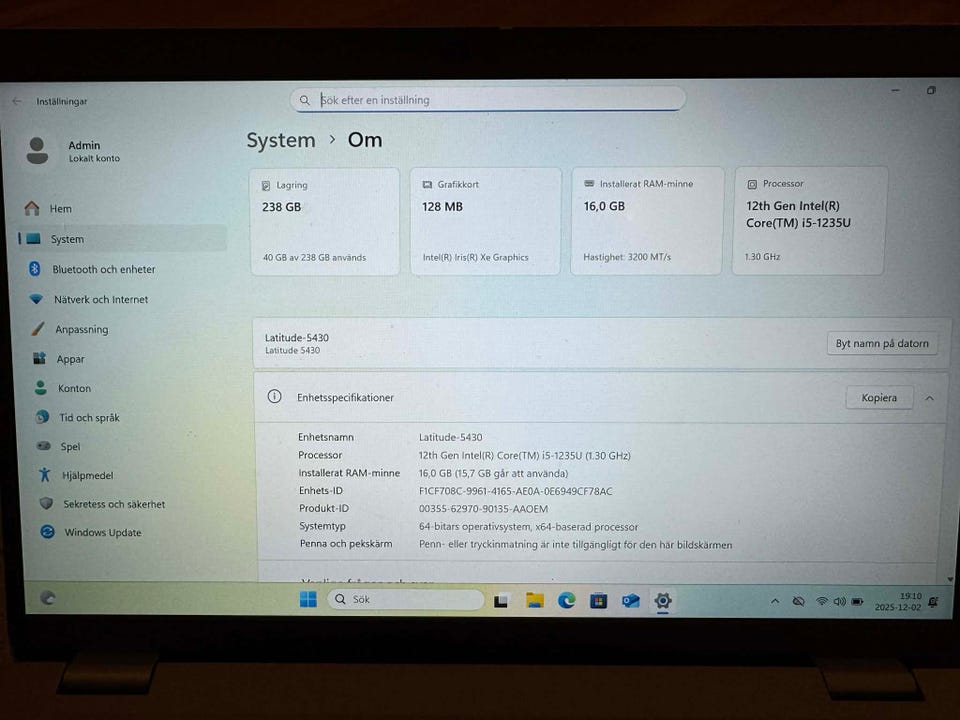The image size is (960, 720).
Task: Click the notification bell icon
Action: (933, 602)
